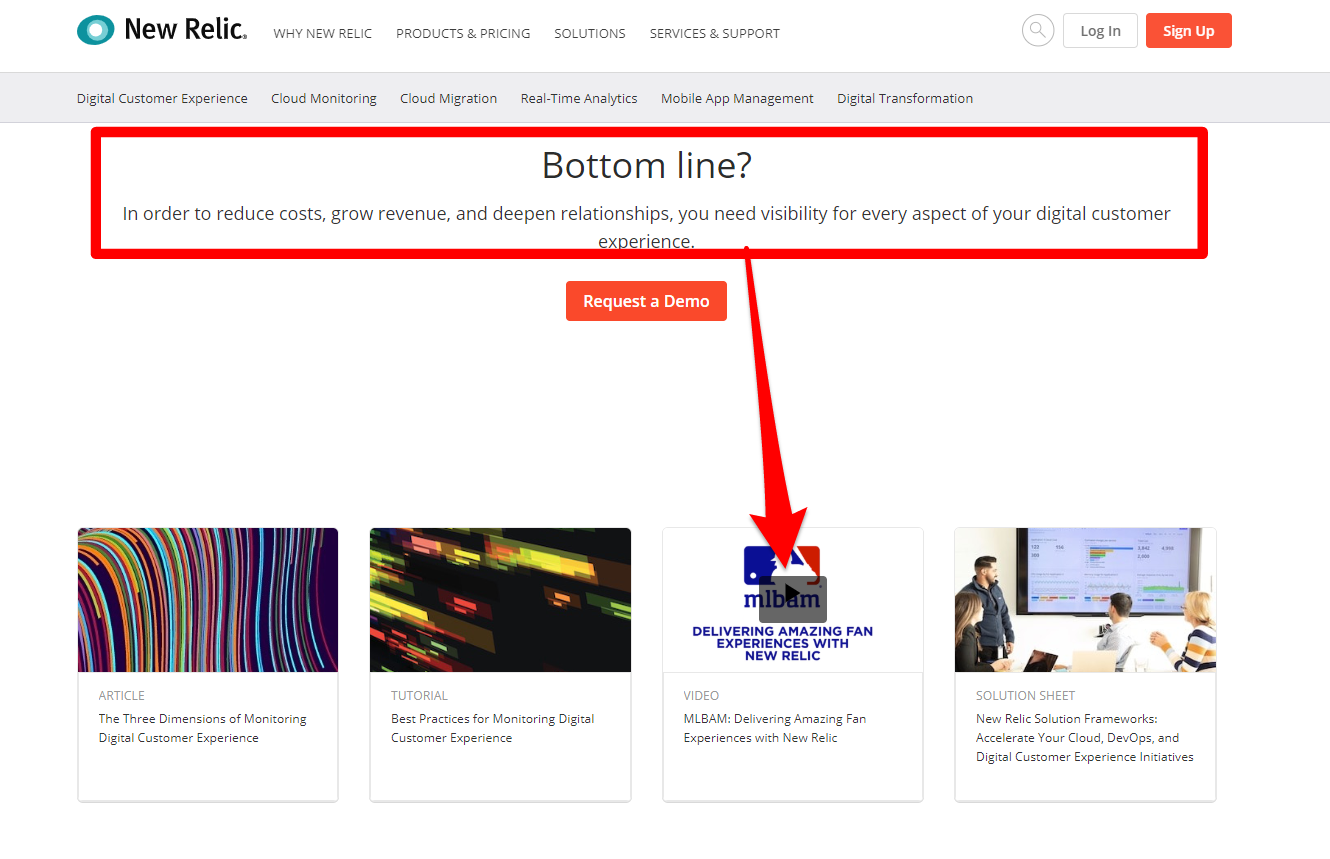Open Best Practices for Monitoring tutorial link
Viewport: 1330px width, 859px height.
pyautogui.click(x=492, y=728)
